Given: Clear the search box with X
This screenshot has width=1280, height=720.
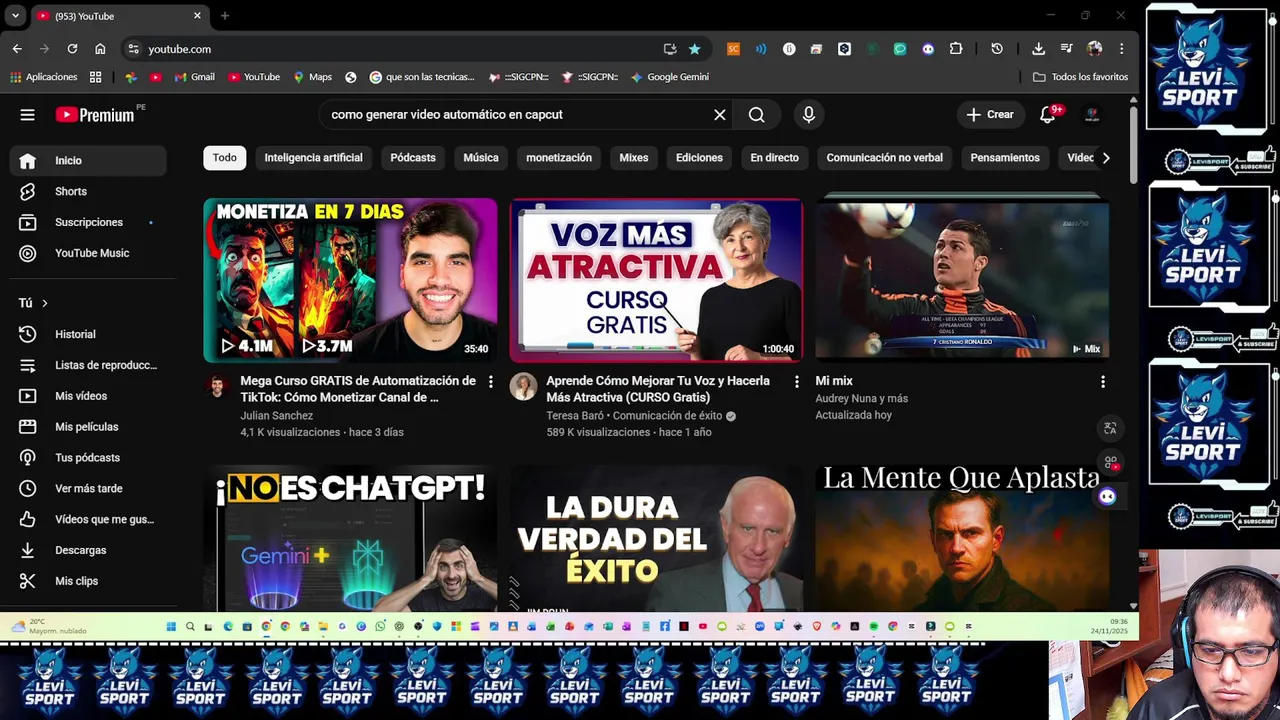Looking at the screenshot, I should coord(719,115).
